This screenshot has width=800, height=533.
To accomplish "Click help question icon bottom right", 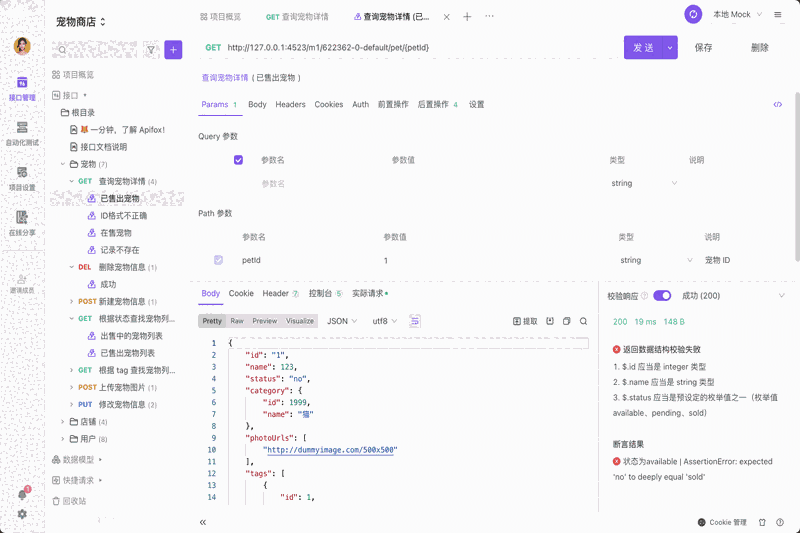I will click(x=780, y=522).
